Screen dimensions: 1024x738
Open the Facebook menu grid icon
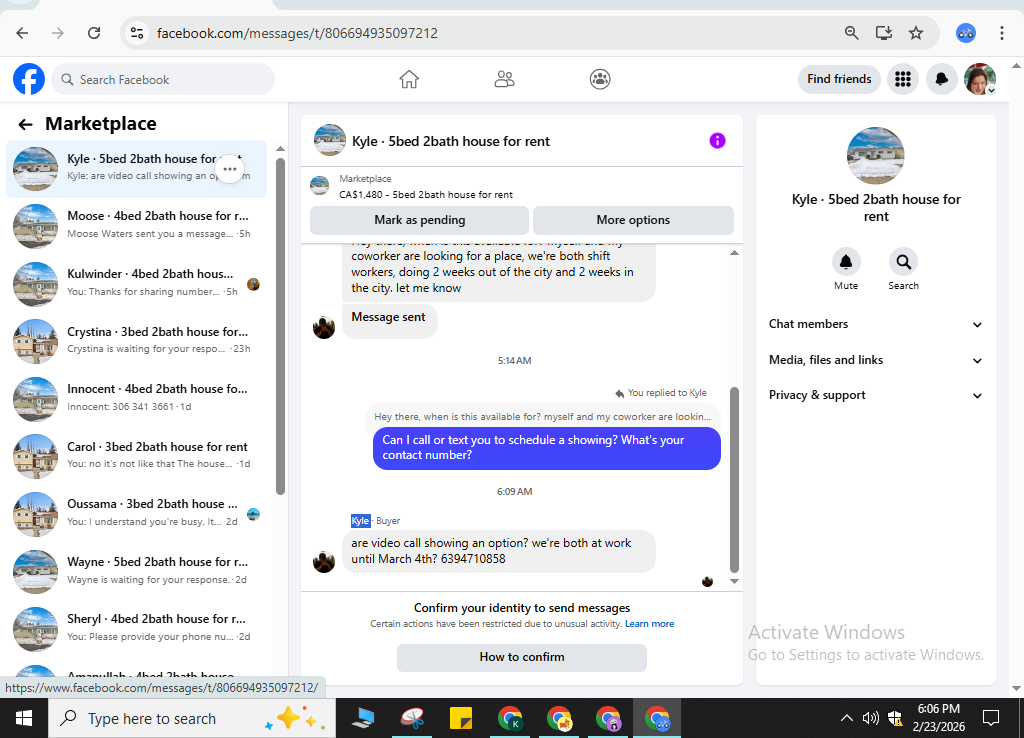[x=903, y=79]
